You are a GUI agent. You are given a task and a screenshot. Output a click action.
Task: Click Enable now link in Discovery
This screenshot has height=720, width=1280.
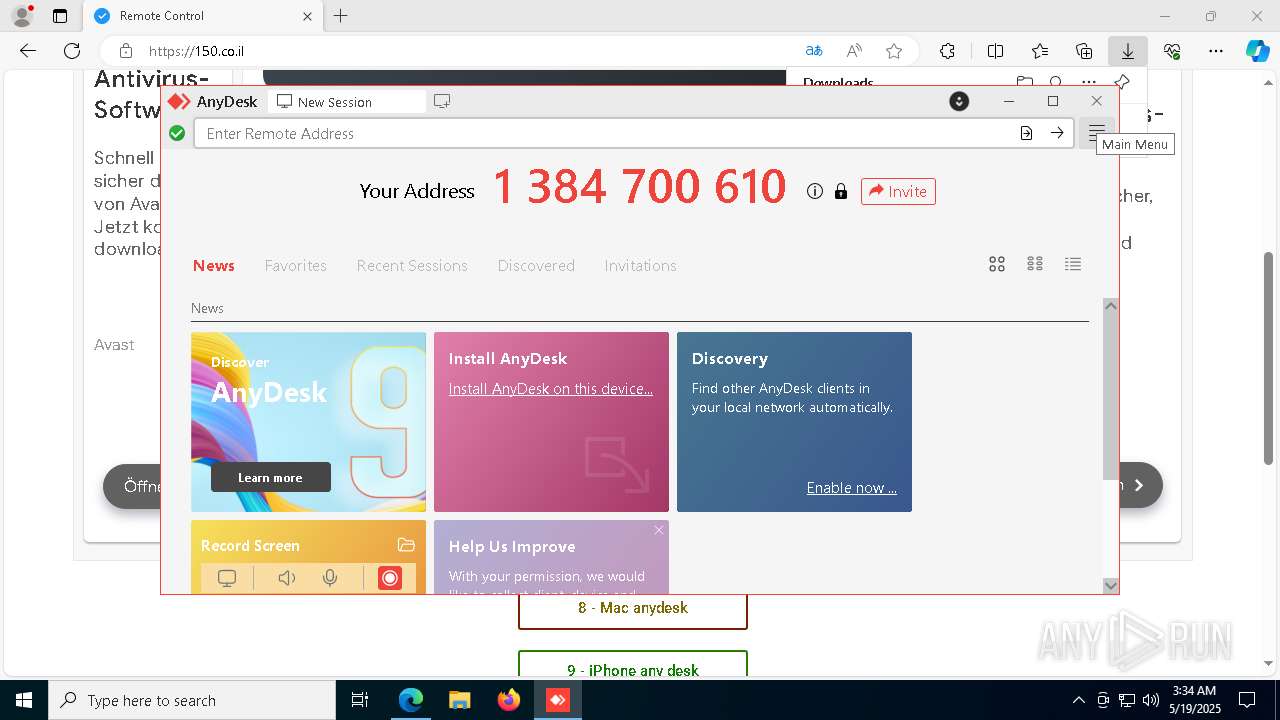click(852, 488)
